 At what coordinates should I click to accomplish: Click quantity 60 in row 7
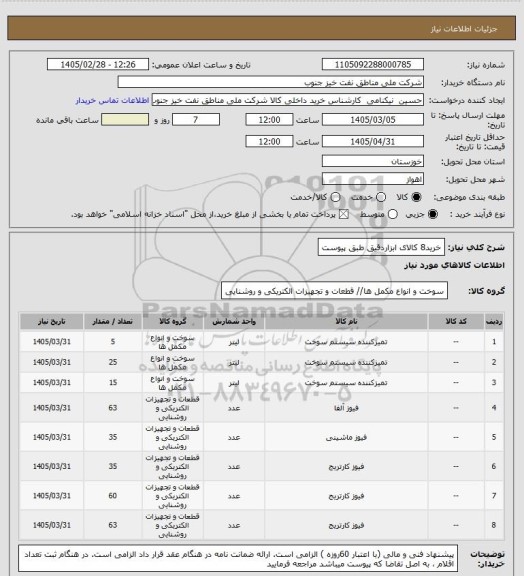click(x=113, y=496)
